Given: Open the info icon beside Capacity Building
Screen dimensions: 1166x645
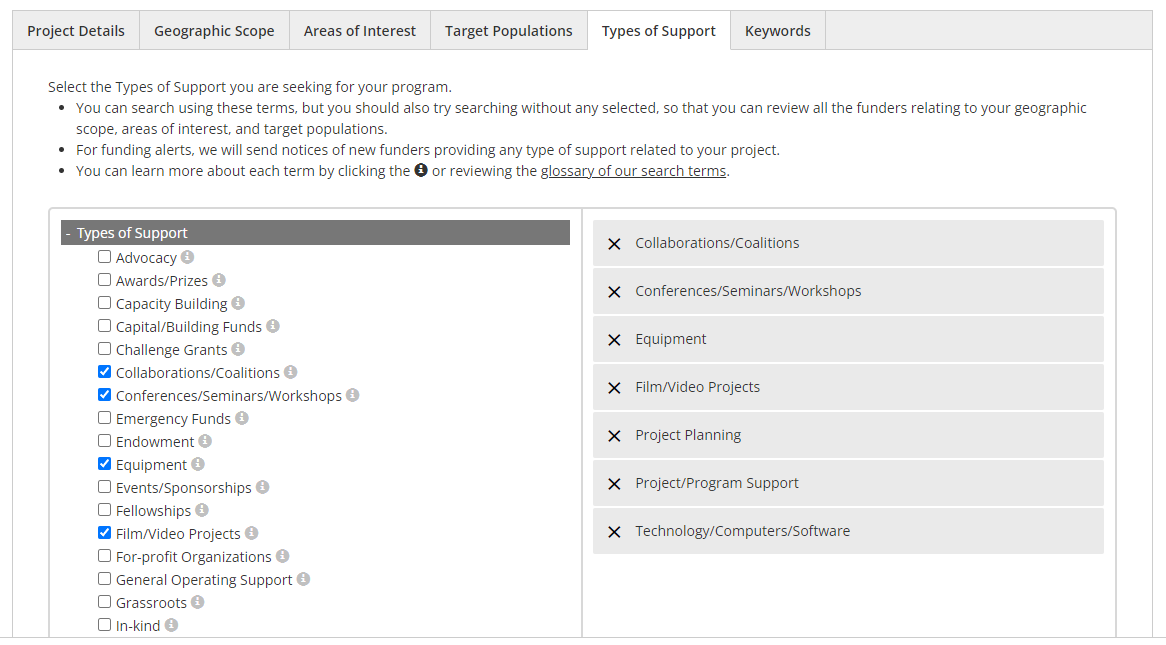Looking at the screenshot, I should pos(238,303).
